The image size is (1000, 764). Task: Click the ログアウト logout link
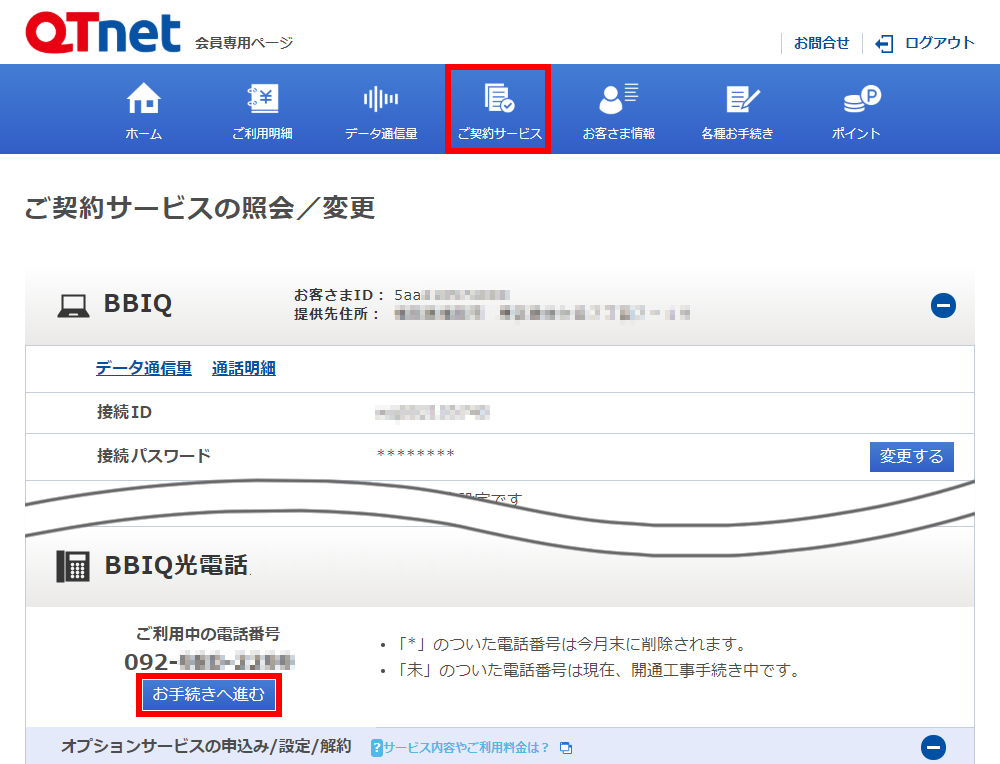point(939,43)
